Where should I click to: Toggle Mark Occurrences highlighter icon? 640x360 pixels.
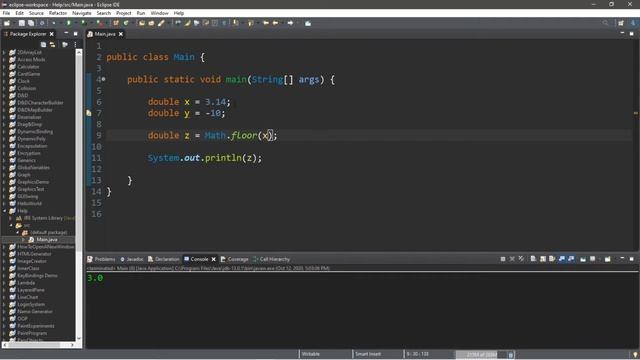click(x=187, y=23)
